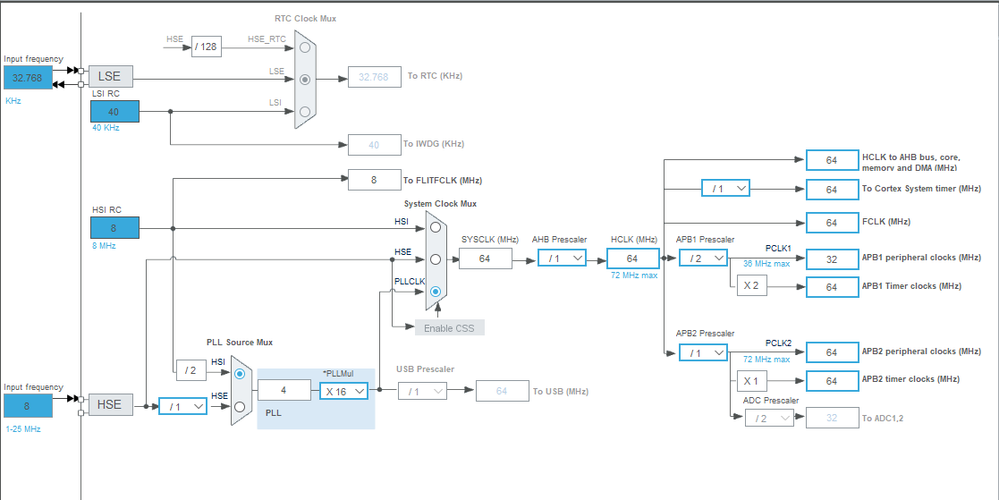Expand the APB1 Prescaler /2 dropdown

click(x=703, y=258)
